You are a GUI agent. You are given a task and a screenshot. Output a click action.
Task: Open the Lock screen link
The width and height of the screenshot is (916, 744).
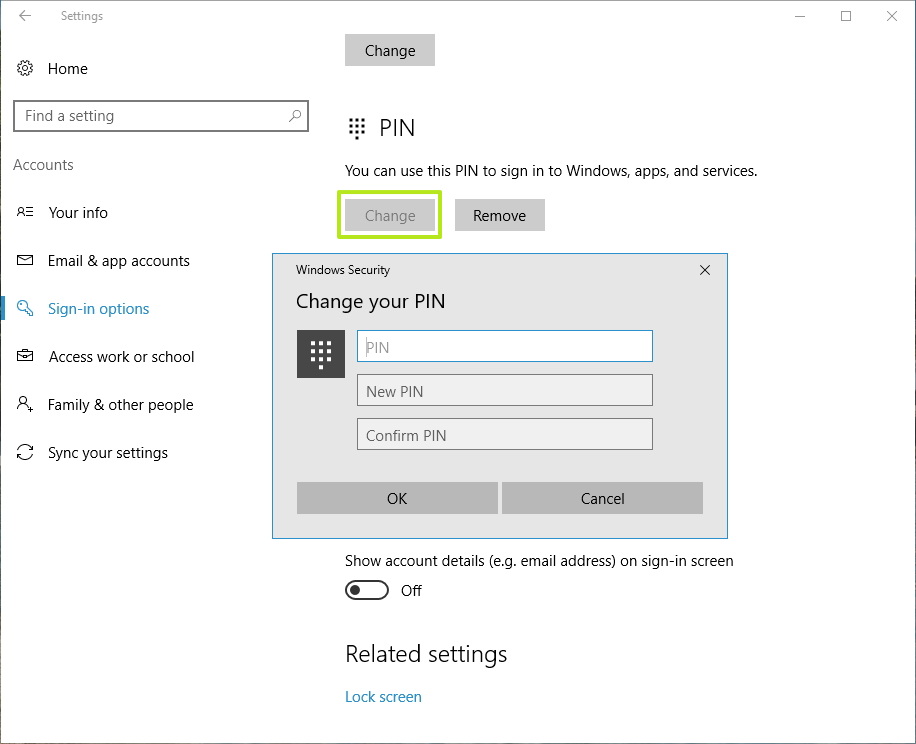383,697
